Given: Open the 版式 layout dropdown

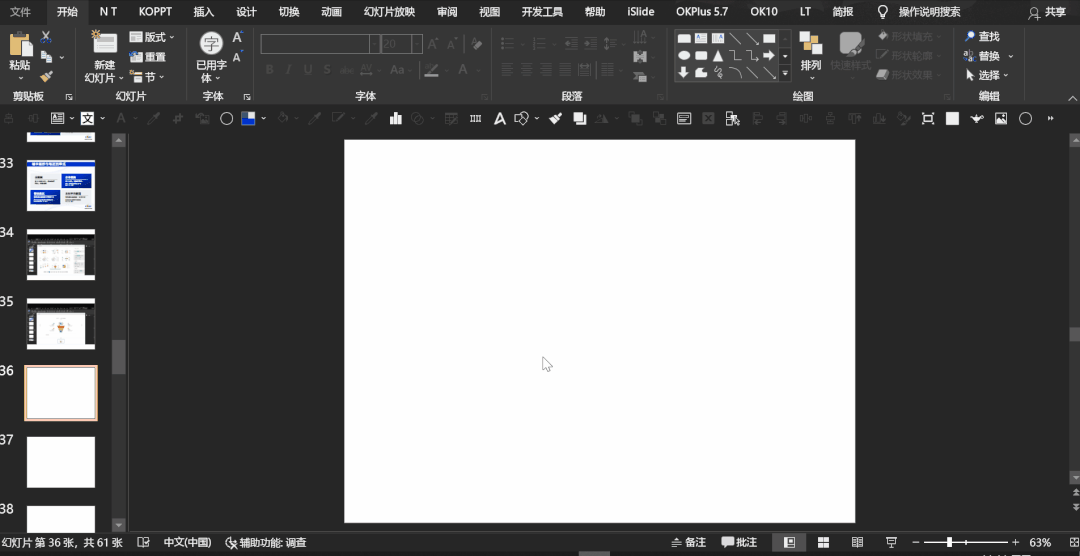Looking at the screenshot, I should click(x=152, y=37).
